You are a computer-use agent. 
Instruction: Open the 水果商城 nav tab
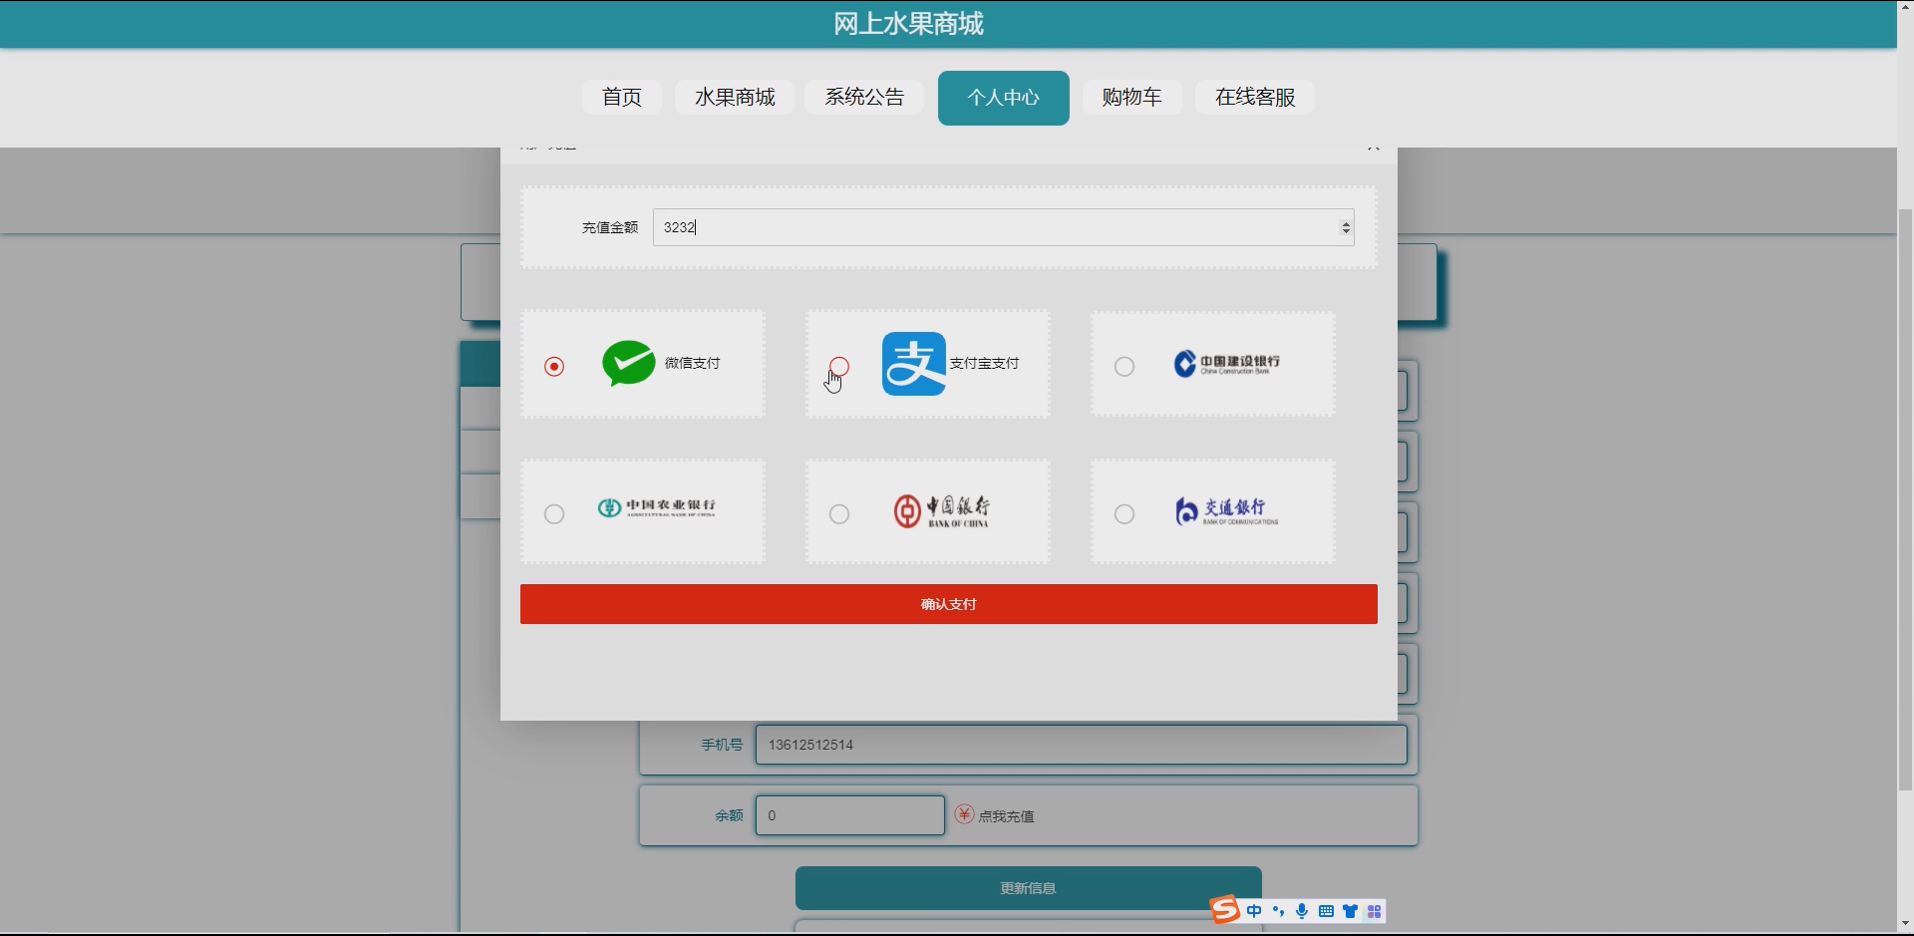coord(735,97)
